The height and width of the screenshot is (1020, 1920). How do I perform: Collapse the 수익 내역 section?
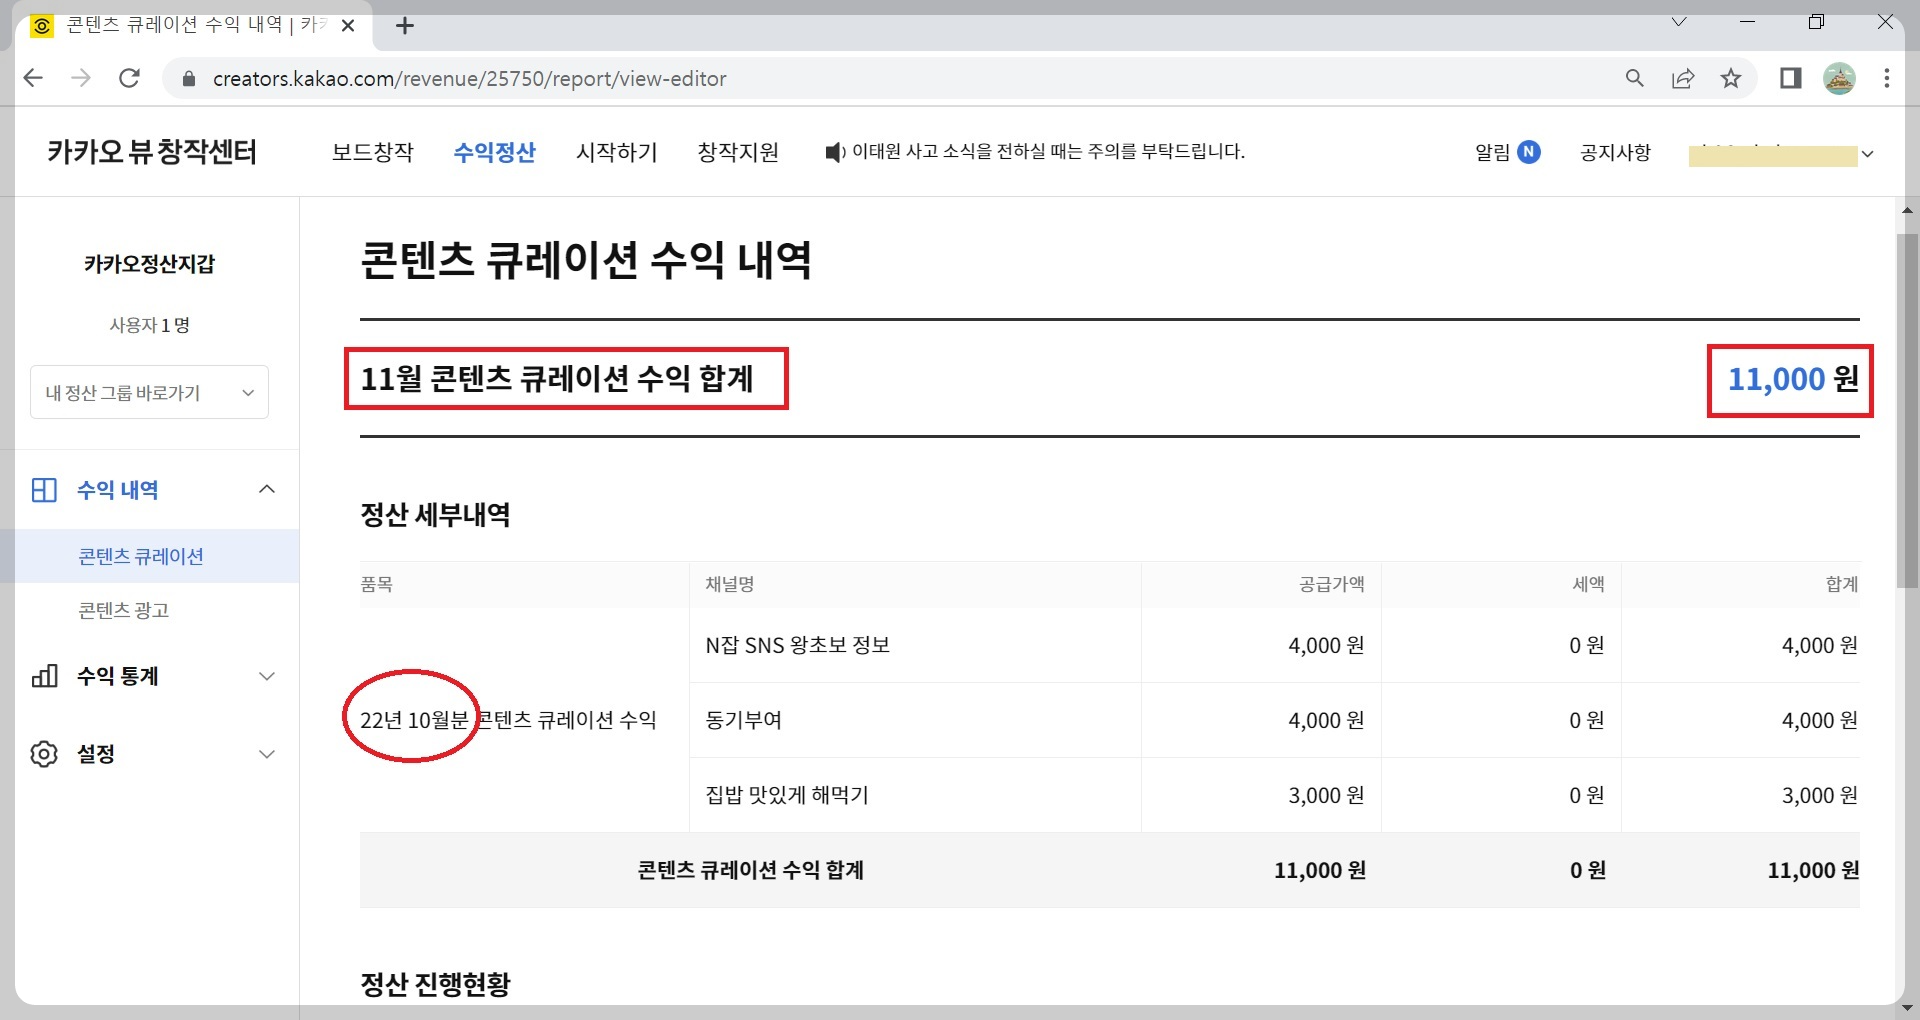click(x=267, y=489)
